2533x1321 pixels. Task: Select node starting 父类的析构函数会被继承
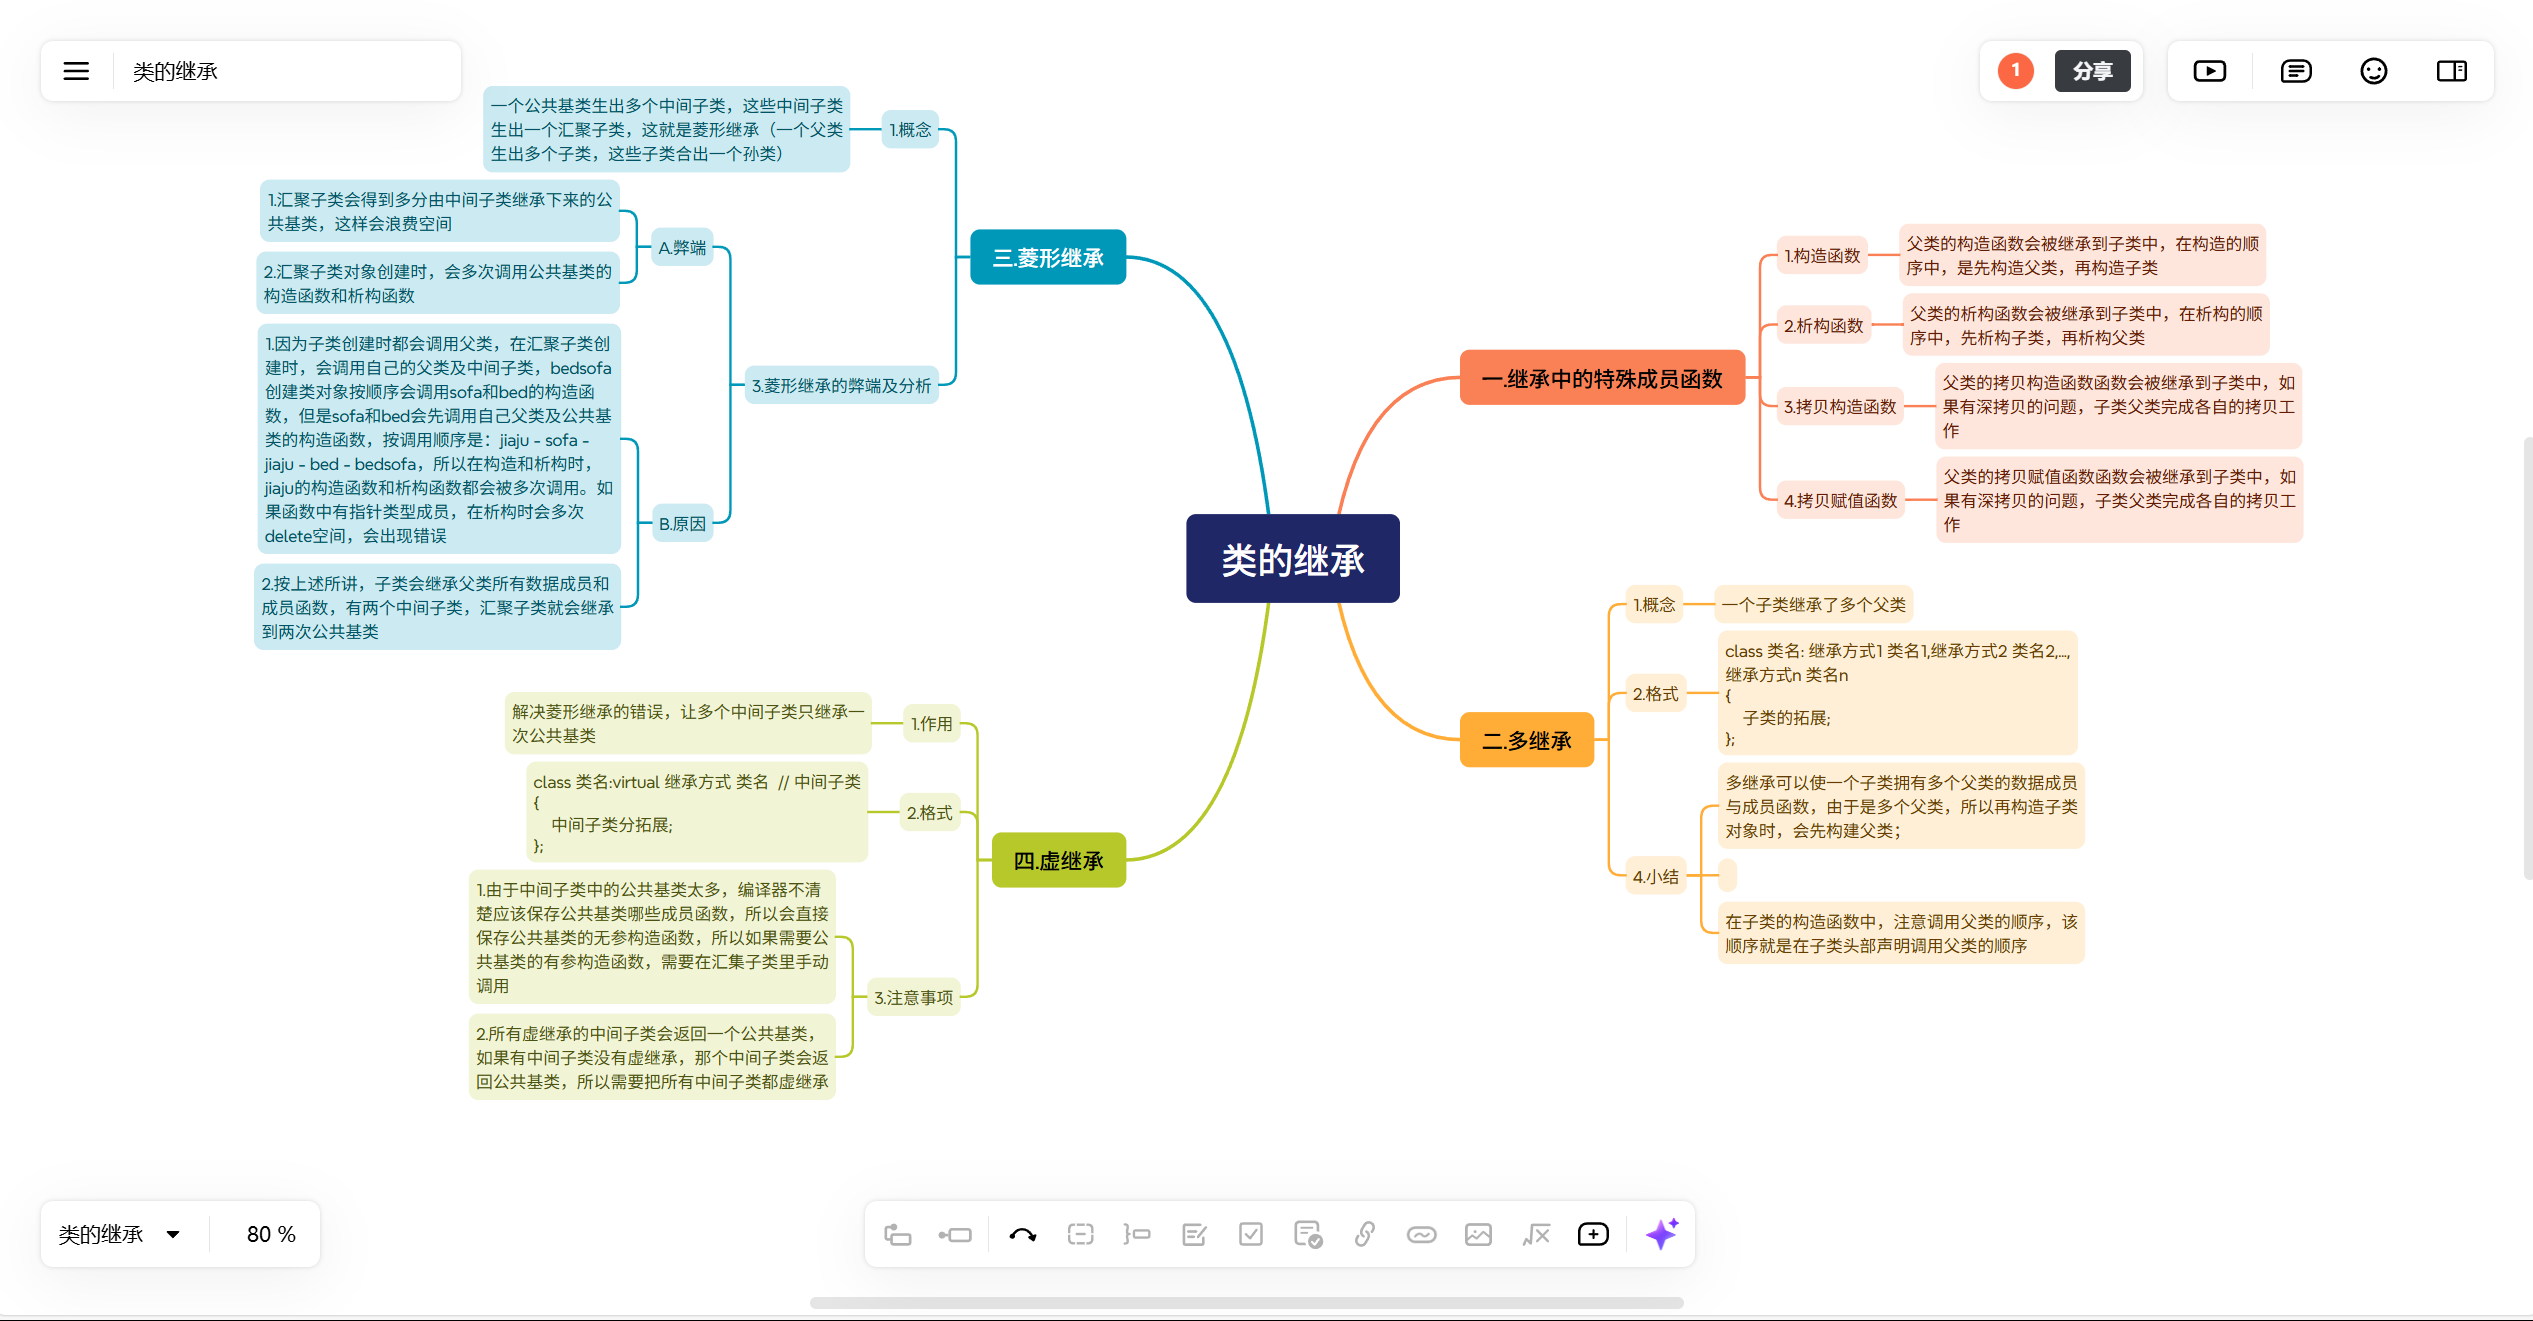[x=2086, y=325]
